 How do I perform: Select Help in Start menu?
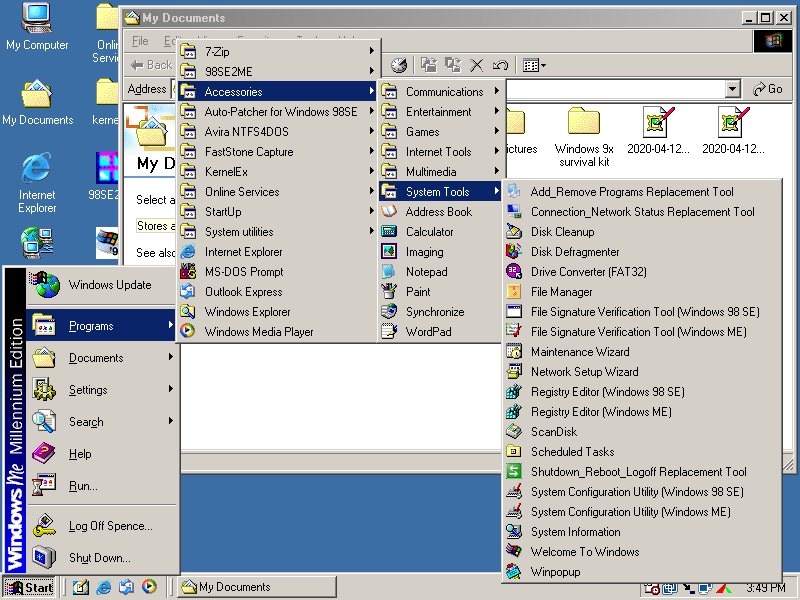[101, 454]
